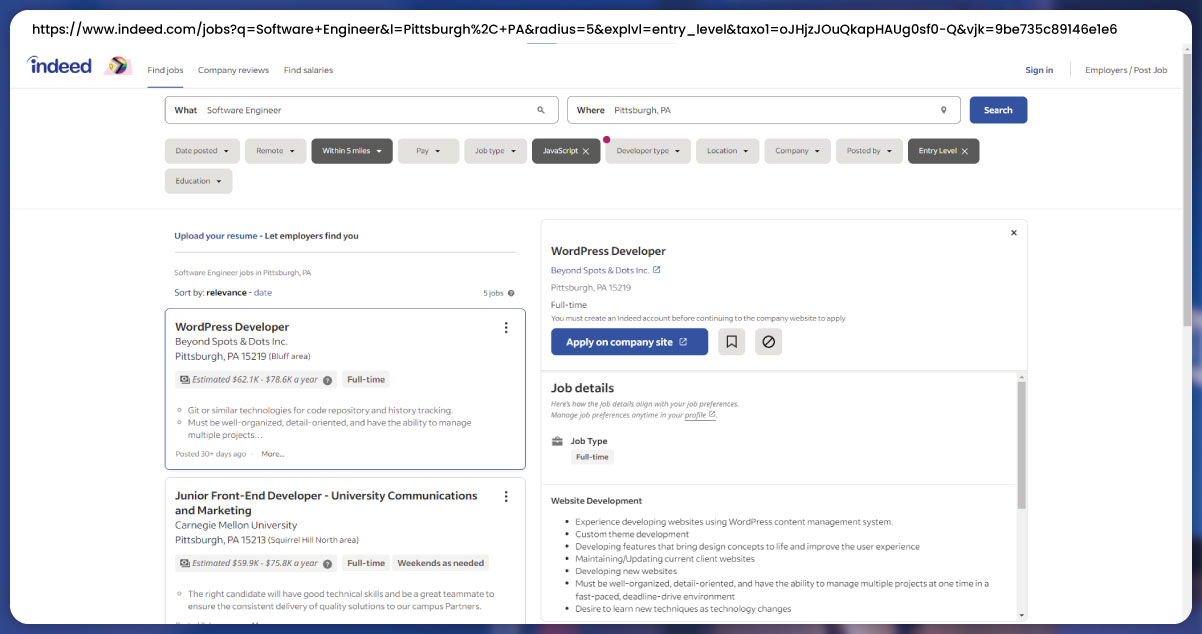Screen dimensions: 1202x634
Task: Click the Full-time tag in Job details
Action: tap(591, 457)
